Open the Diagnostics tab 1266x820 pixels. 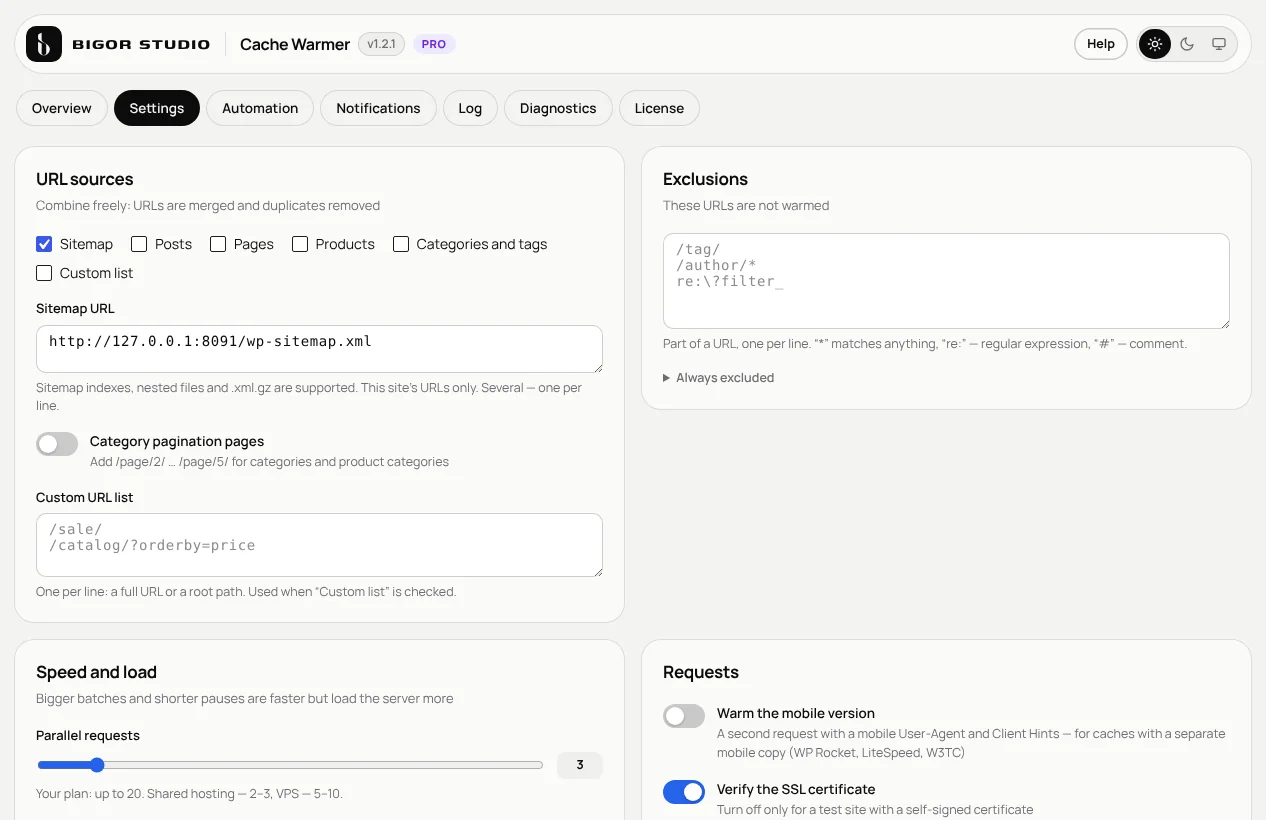[558, 108]
